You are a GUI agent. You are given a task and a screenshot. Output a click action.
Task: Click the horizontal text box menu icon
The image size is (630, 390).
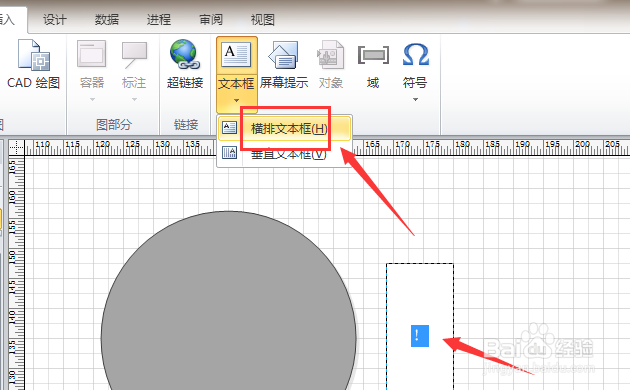click(229, 128)
